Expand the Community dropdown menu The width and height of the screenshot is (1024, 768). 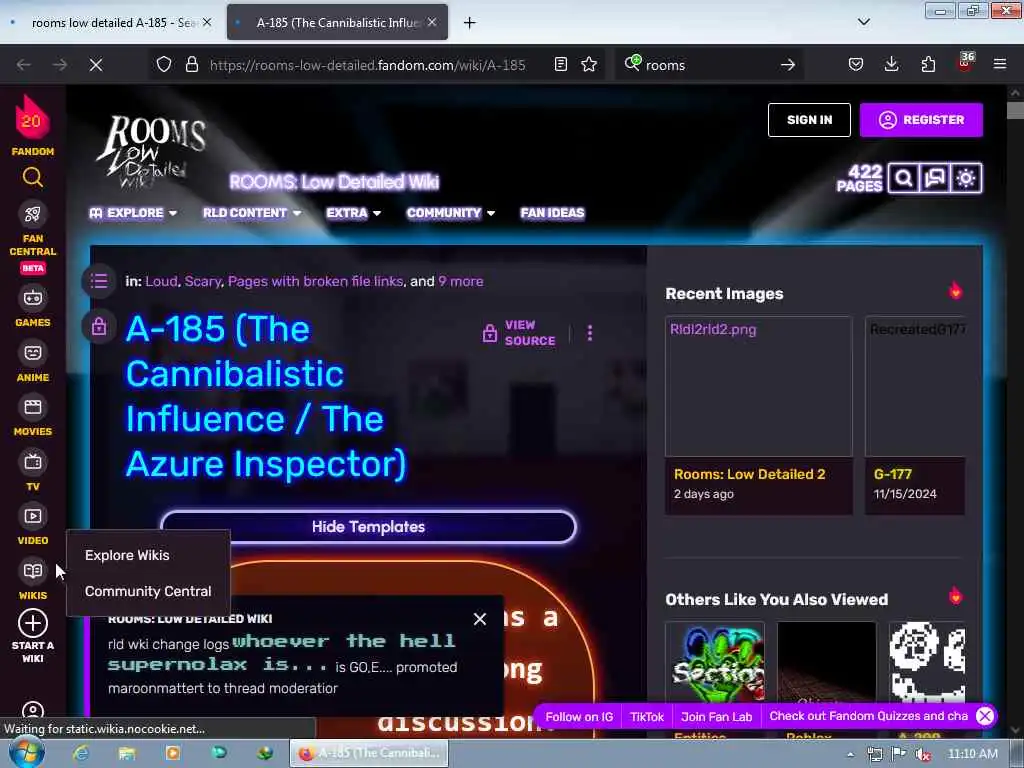click(x=451, y=213)
